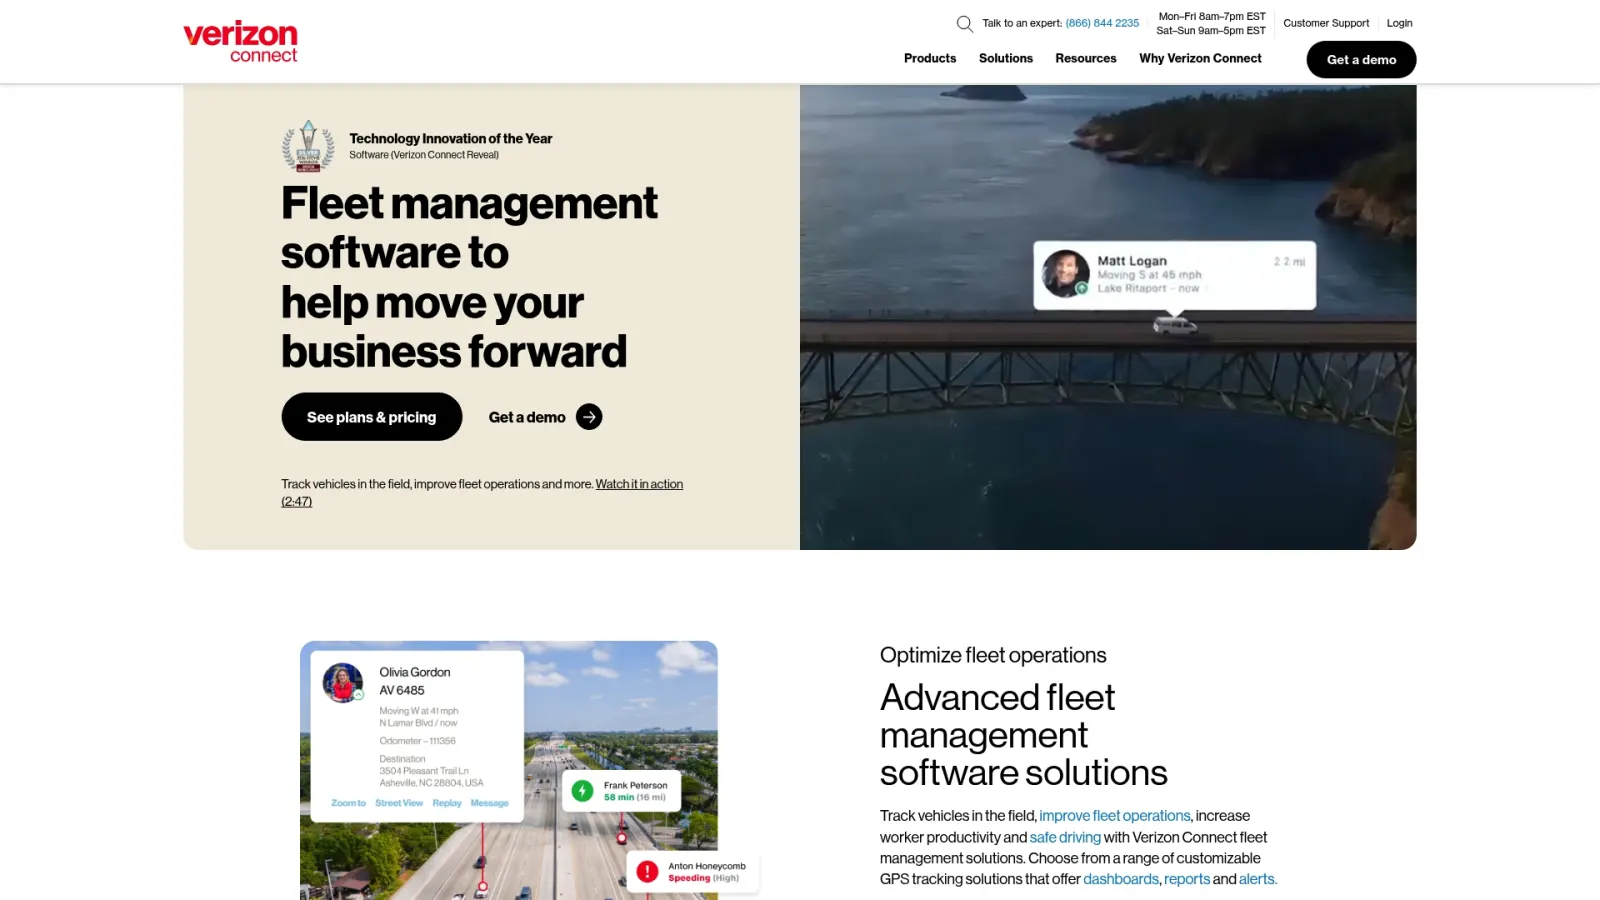Click the Mon–Fri 8am–7pm EST hours text
This screenshot has width=1600, height=900.
click(x=1212, y=16)
